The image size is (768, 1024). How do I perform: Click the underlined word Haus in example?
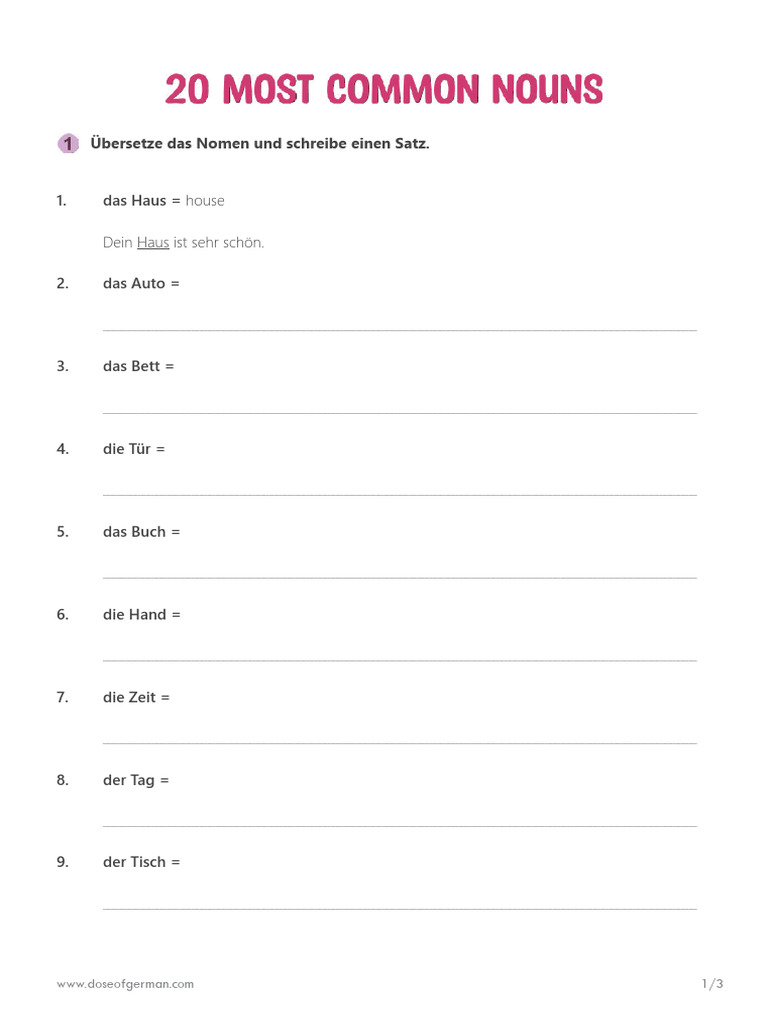click(153, 243)
